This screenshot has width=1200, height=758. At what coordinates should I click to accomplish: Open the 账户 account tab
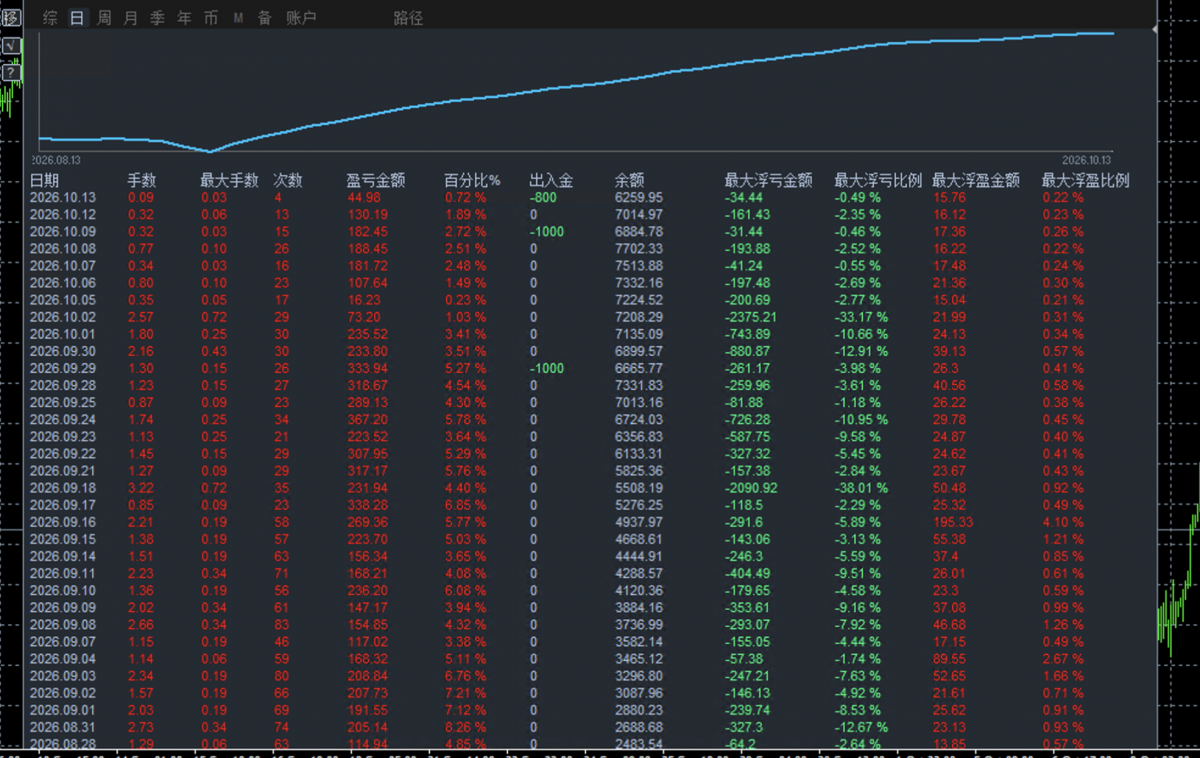(301, 18)
